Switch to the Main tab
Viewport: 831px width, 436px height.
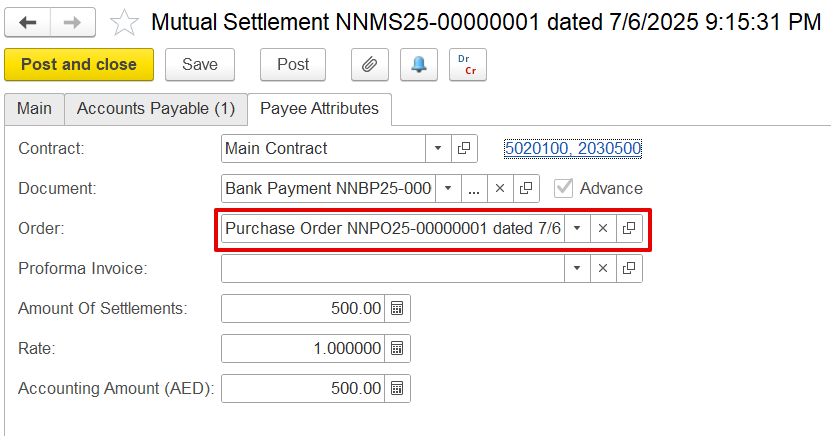[x=34, y=108]
